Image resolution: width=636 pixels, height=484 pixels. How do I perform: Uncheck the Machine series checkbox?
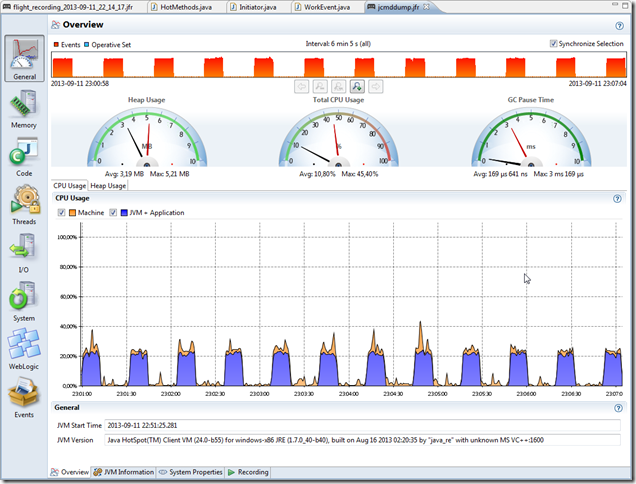pyautogui.click(x=62, y=213)
